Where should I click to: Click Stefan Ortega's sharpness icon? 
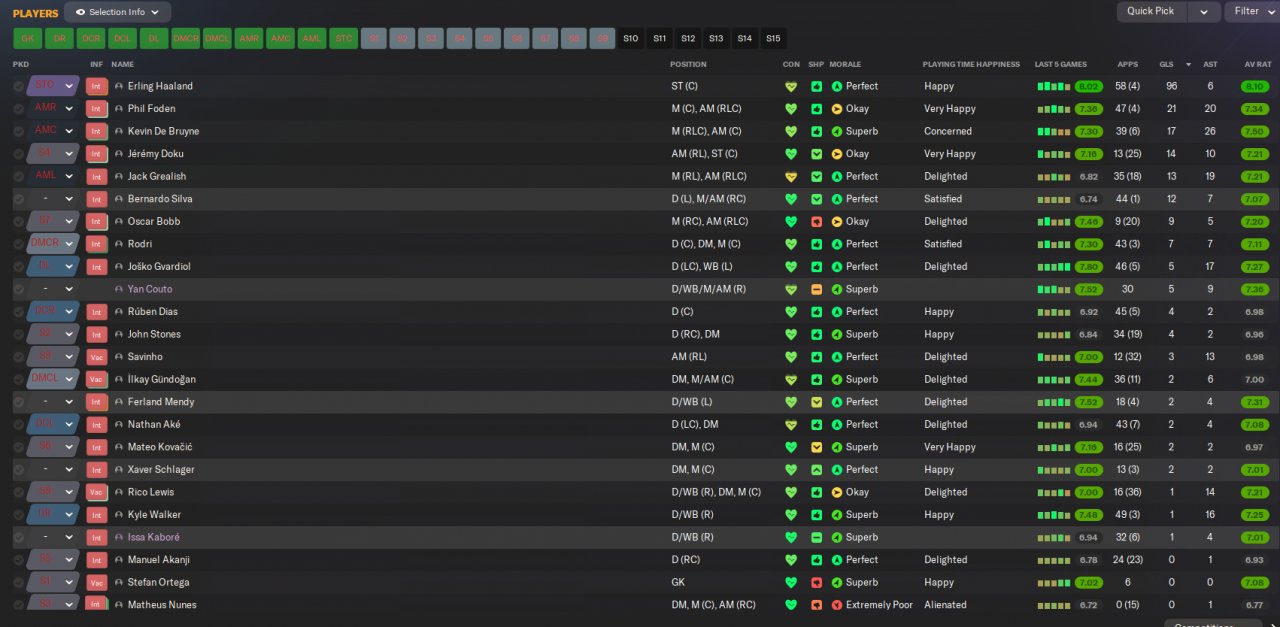tap(816, 583)
